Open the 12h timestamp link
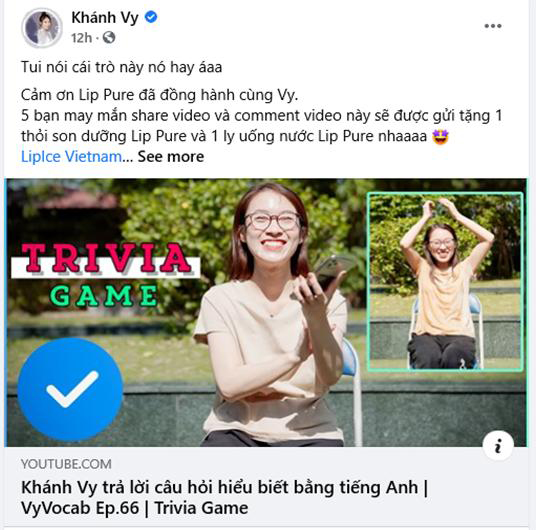 coord(81,38)
